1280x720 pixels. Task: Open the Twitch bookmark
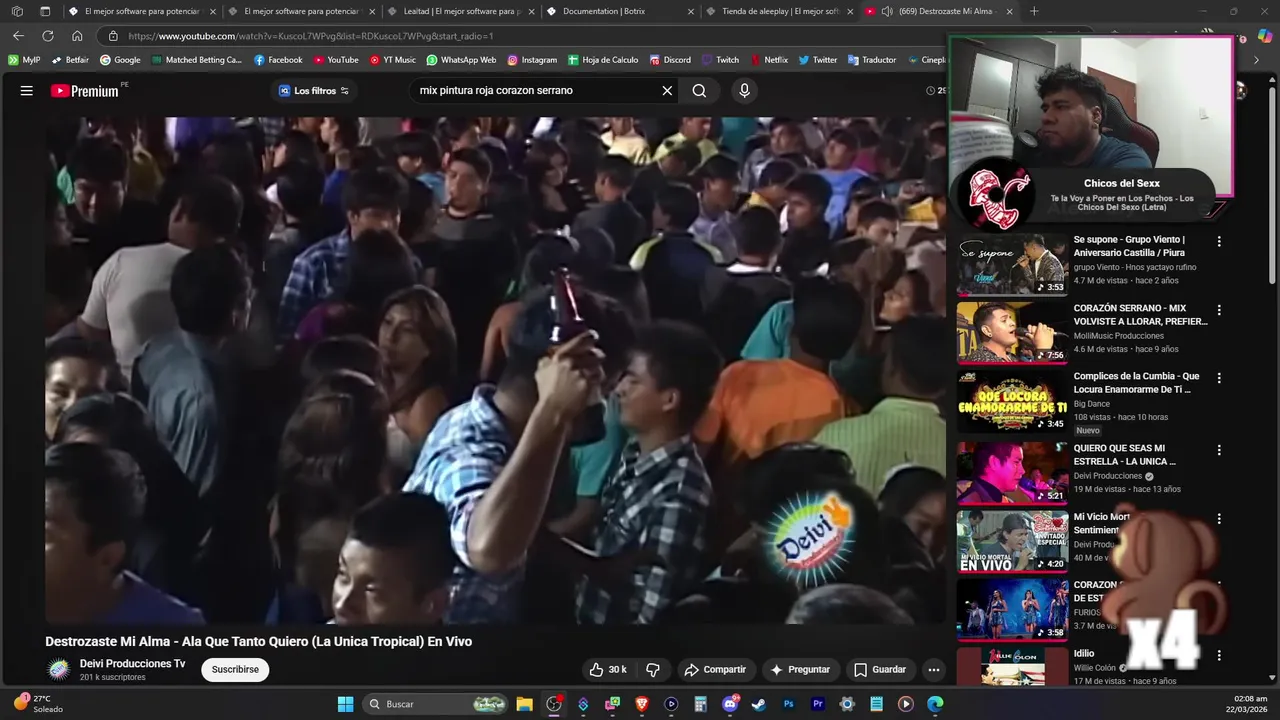720,60
